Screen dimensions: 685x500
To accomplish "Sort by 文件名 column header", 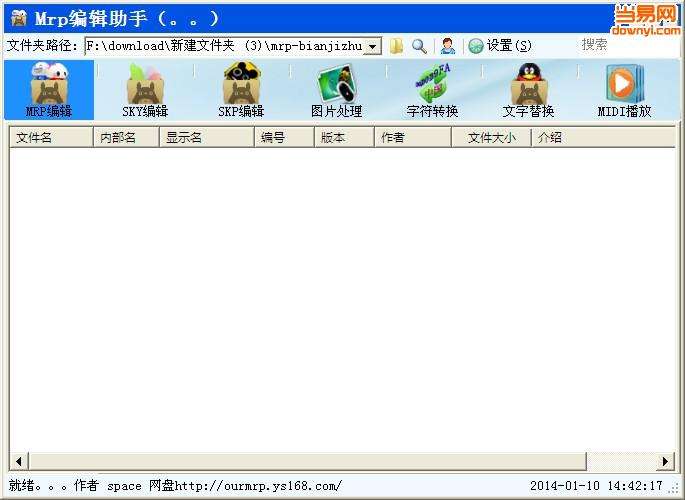I will click(x=51, y=138).
